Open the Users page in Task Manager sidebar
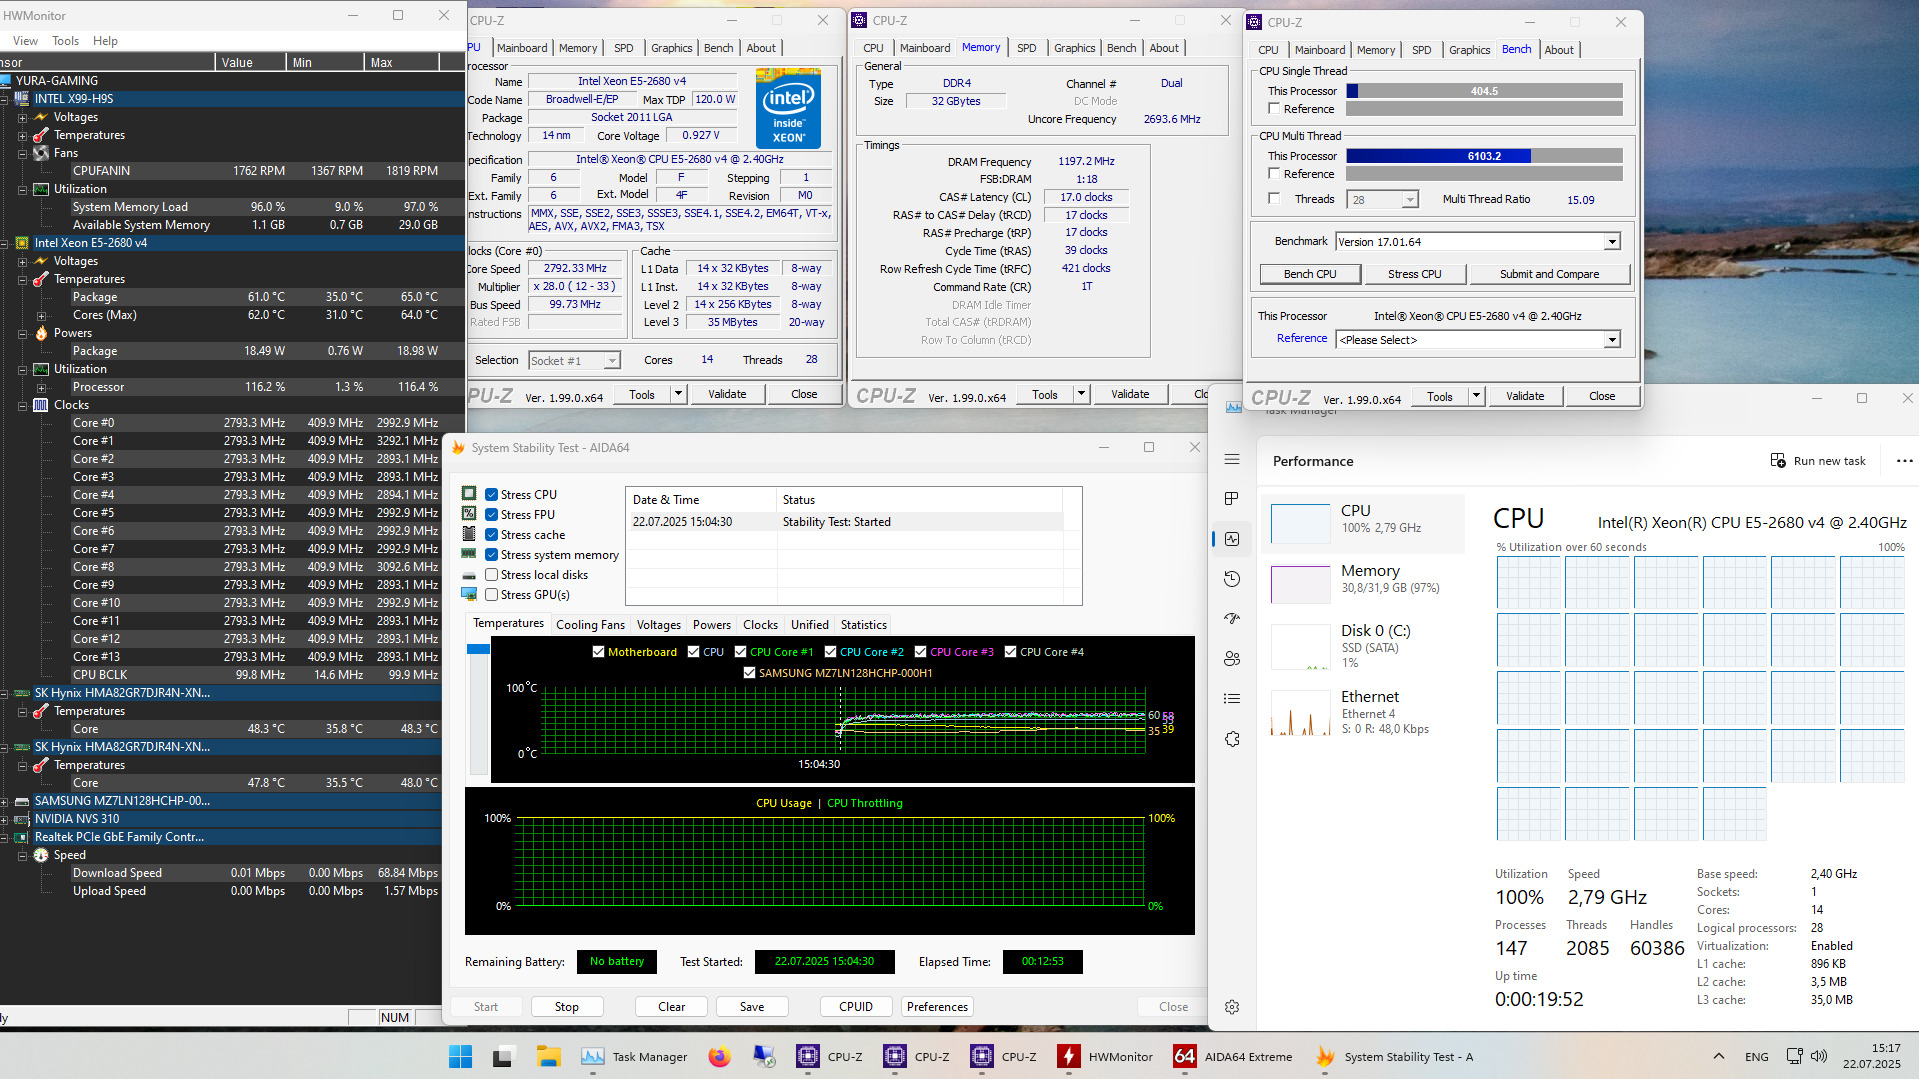This screenshot has width=1919, height=1079. tap(1232, 659)
